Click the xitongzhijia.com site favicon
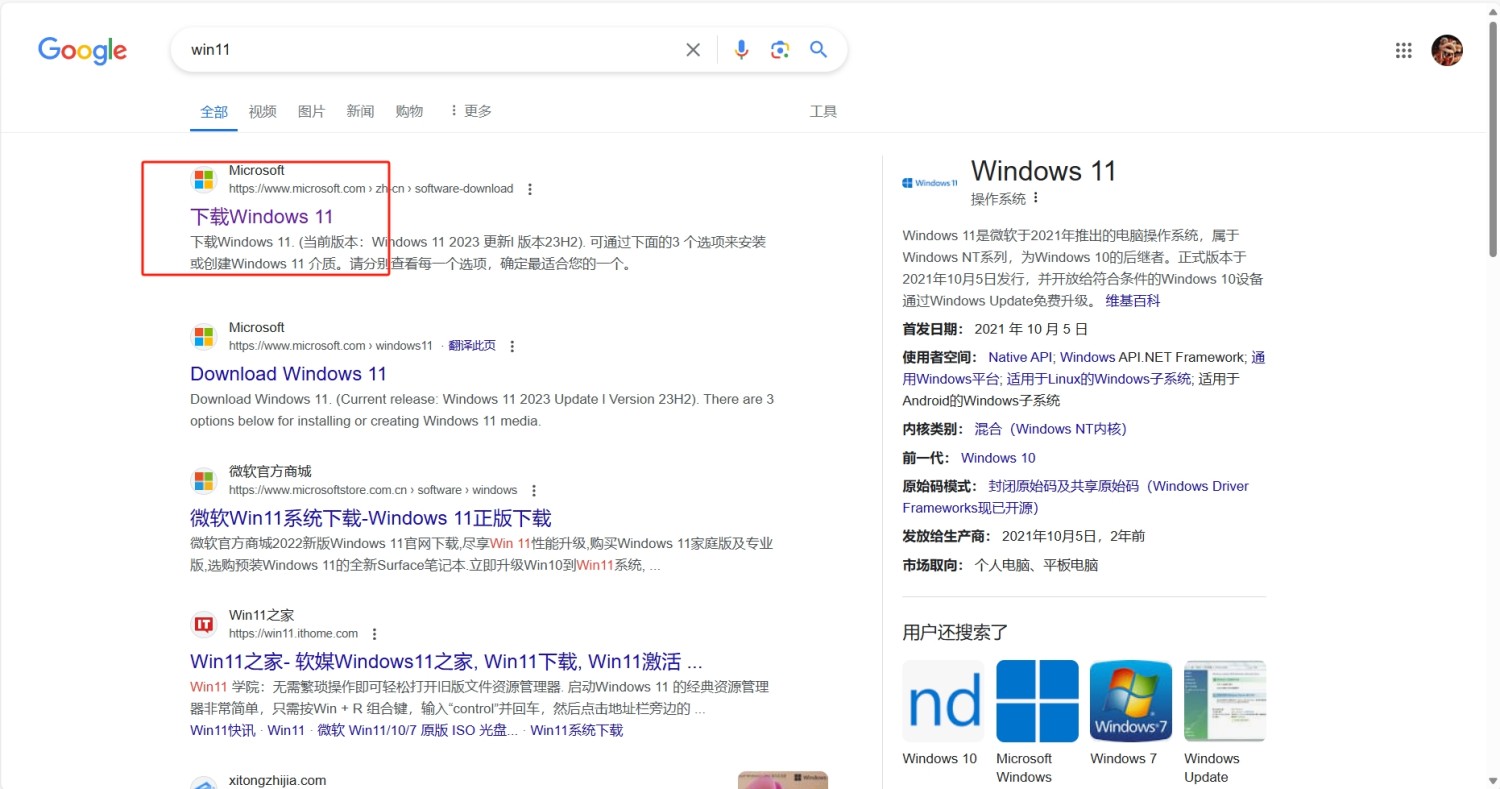 (x=204, y=784)
